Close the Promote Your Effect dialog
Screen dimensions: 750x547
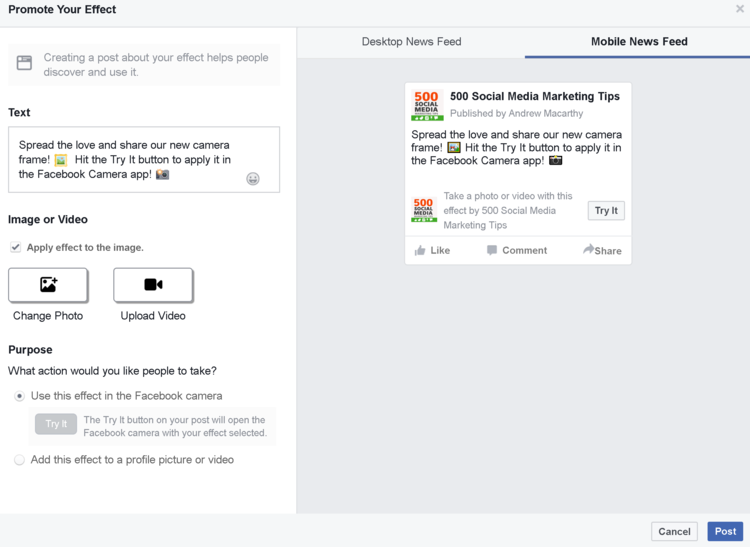click(x=740, y=9)
